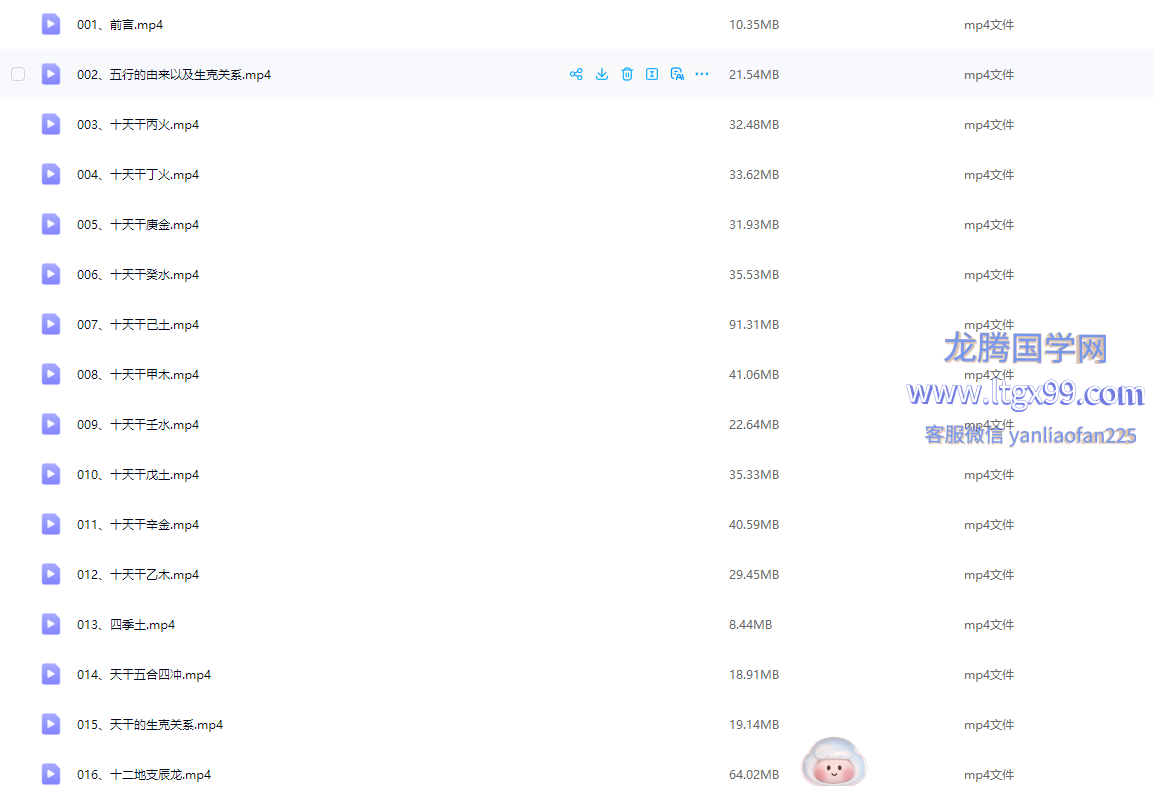Click the AI subtitle icon on file 002
The width and height of the screenshot is (1154, 786).
pyautogui.click(x=677, y=74)
